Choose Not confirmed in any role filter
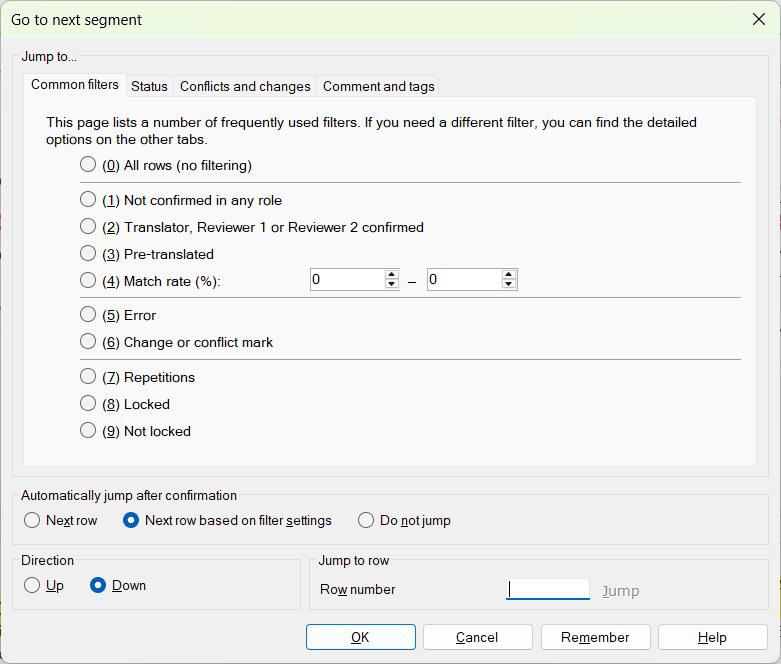The height and width of the screenshot is (664, 781). (88, 200)
